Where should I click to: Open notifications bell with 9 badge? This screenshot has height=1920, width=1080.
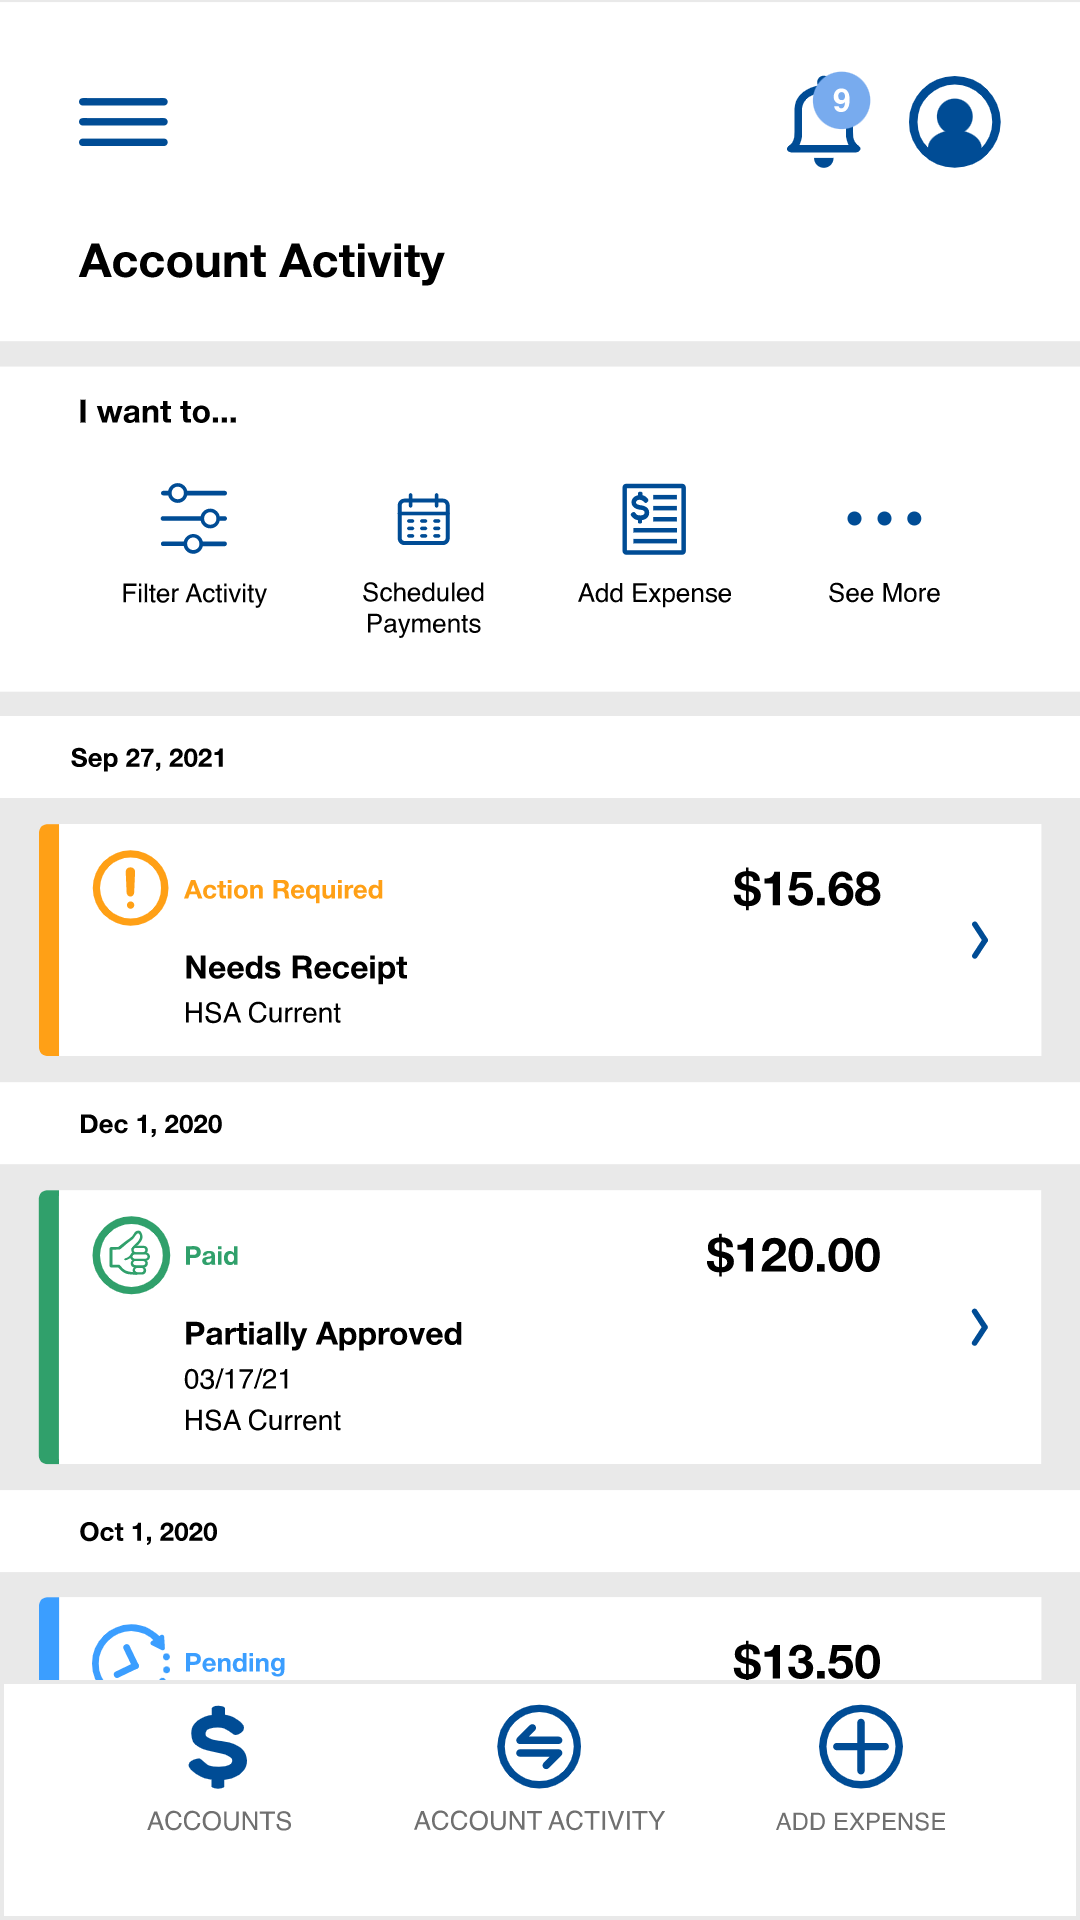click(x=828, y=120)
